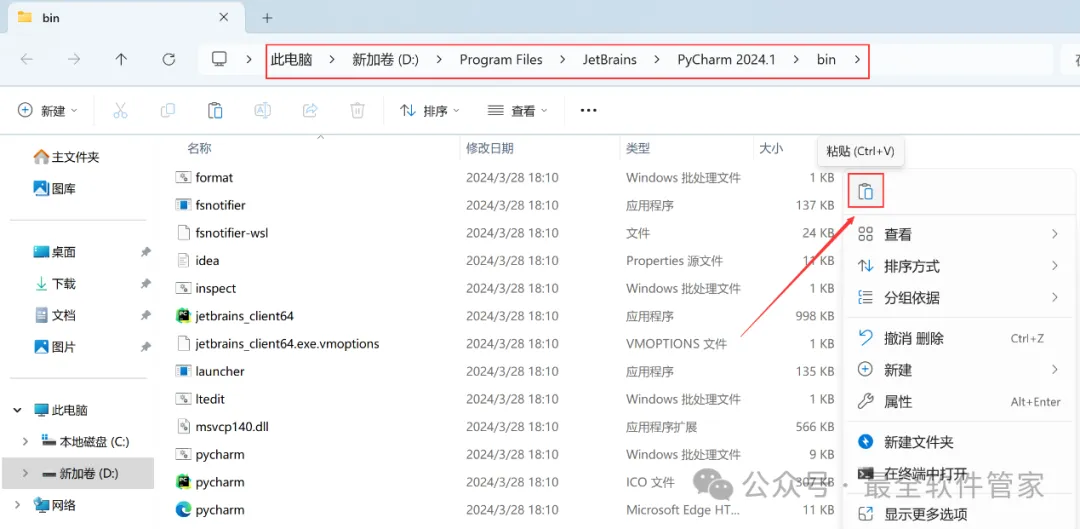Click the Delete trash icon in toolbar
The height and width of the screenshot is (529, 1080).
357,110
